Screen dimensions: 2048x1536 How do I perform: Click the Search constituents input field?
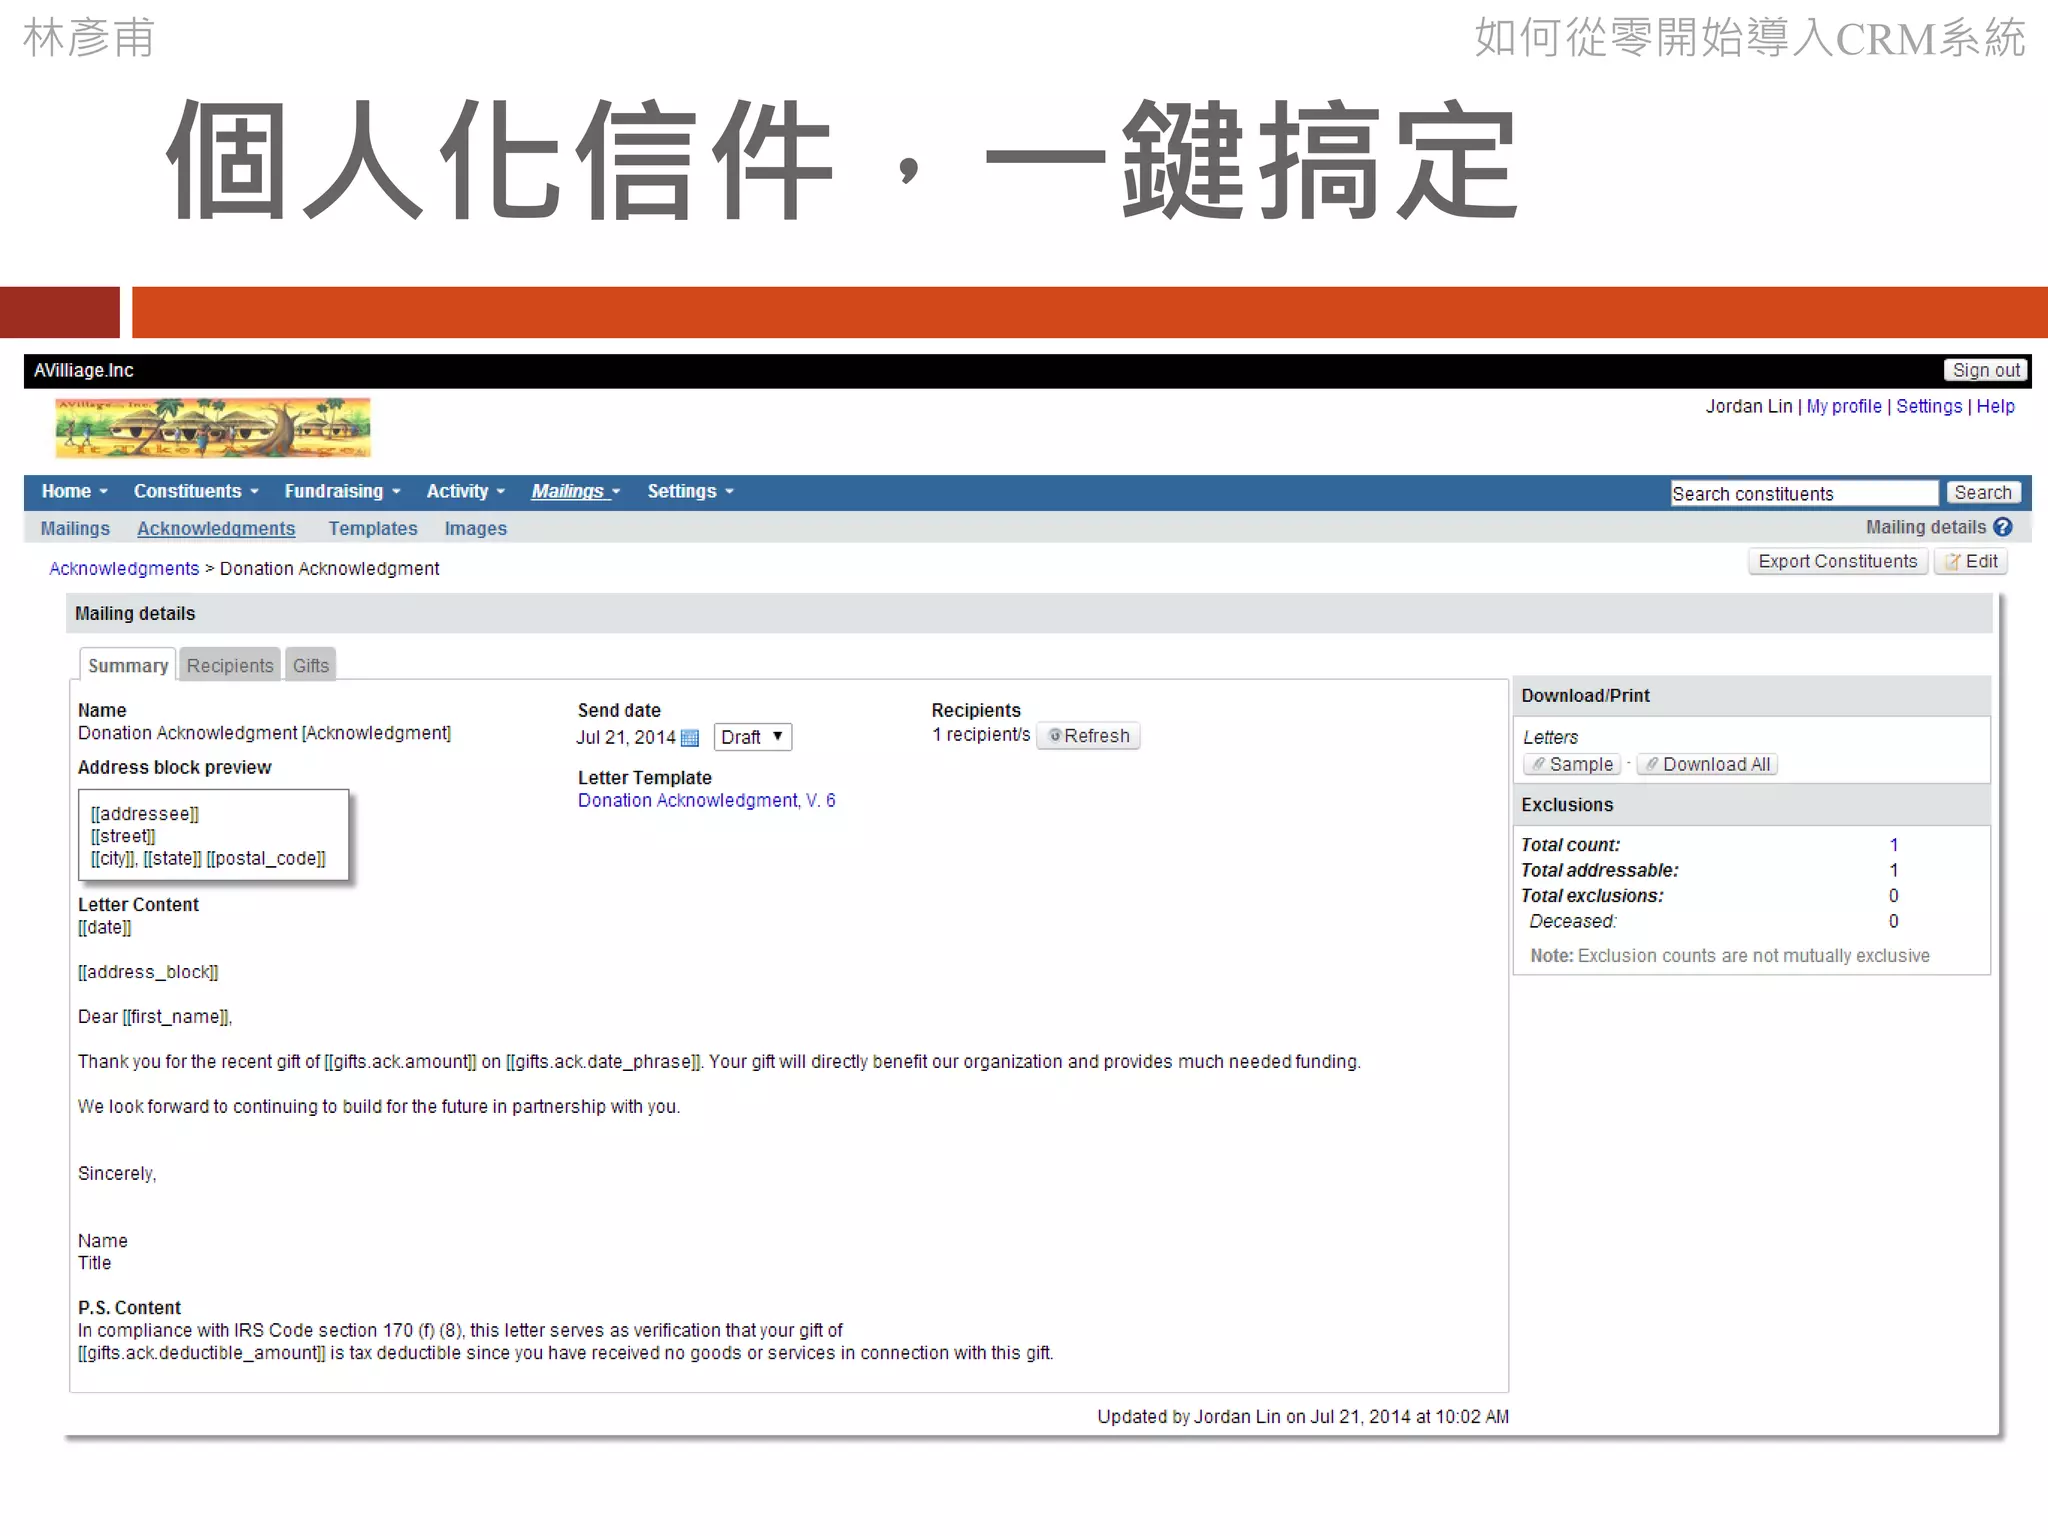[1804, 493]
